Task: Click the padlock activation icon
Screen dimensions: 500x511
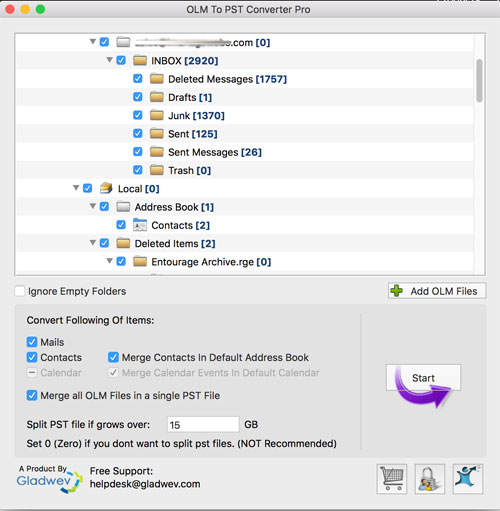Action: (x=430, y=479)
